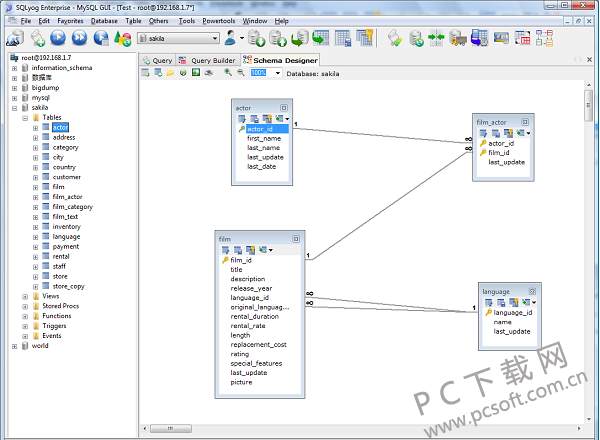Viewport: 600px width, 440px height.
Task: Open the Database menu
Action: click(104, 21)
